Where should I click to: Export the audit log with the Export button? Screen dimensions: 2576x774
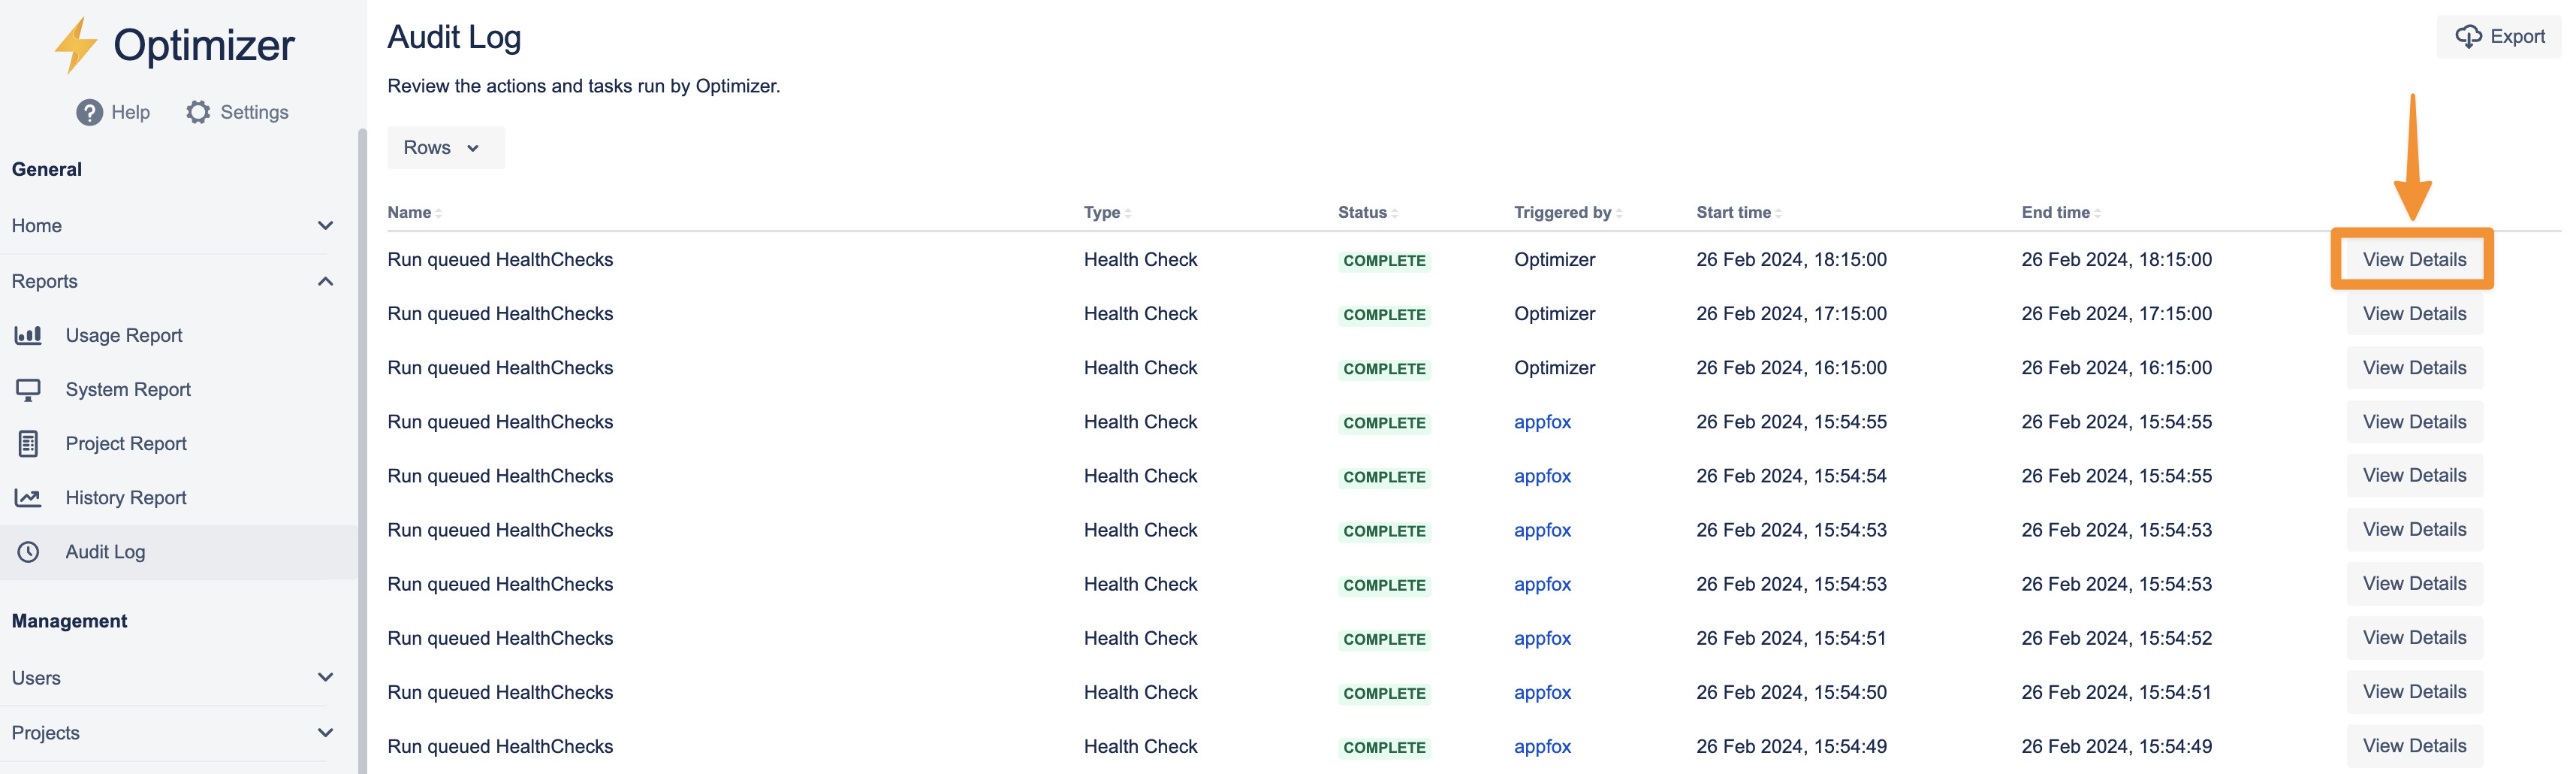pos(2500,37)
